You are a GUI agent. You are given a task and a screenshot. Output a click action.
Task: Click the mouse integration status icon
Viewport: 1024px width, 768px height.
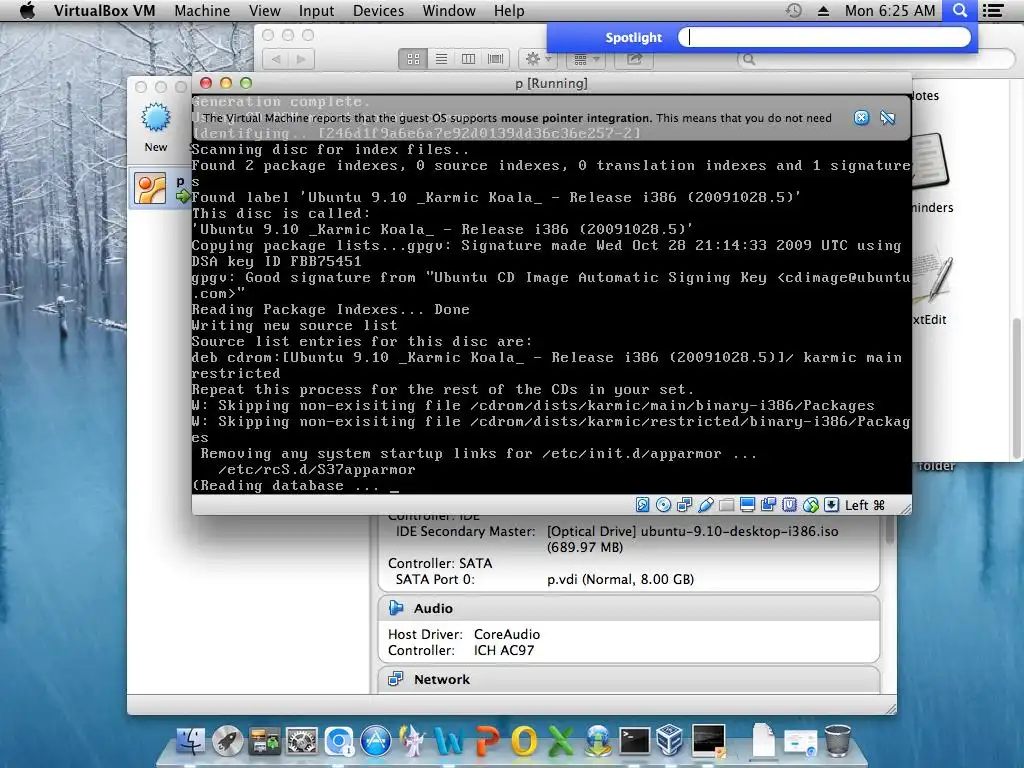point(810,505)
